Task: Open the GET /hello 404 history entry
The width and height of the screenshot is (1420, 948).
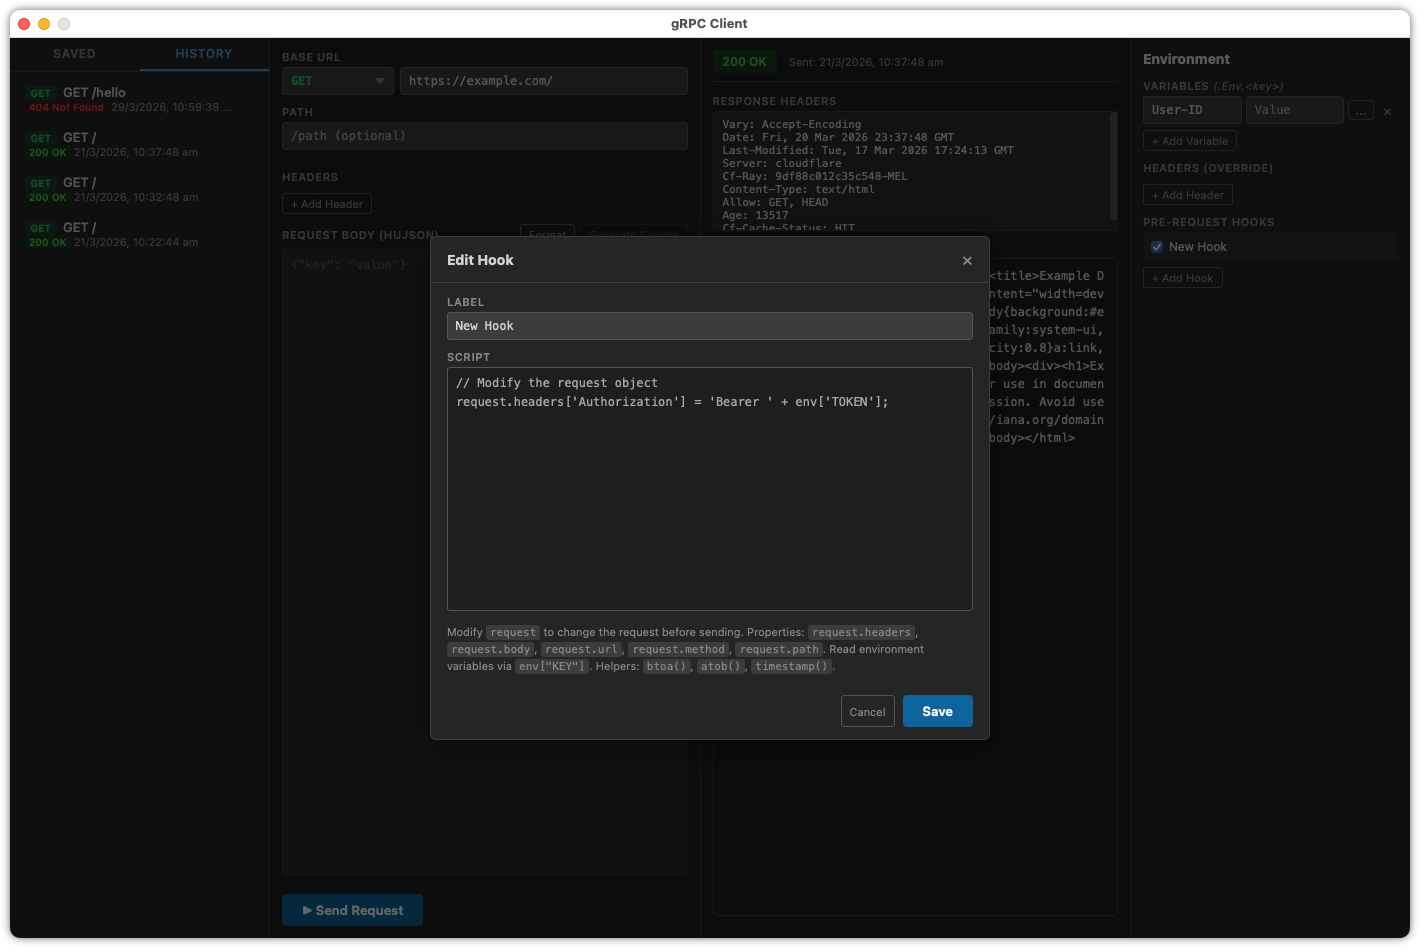Action: pyautogui.click(x=140, y=99)
